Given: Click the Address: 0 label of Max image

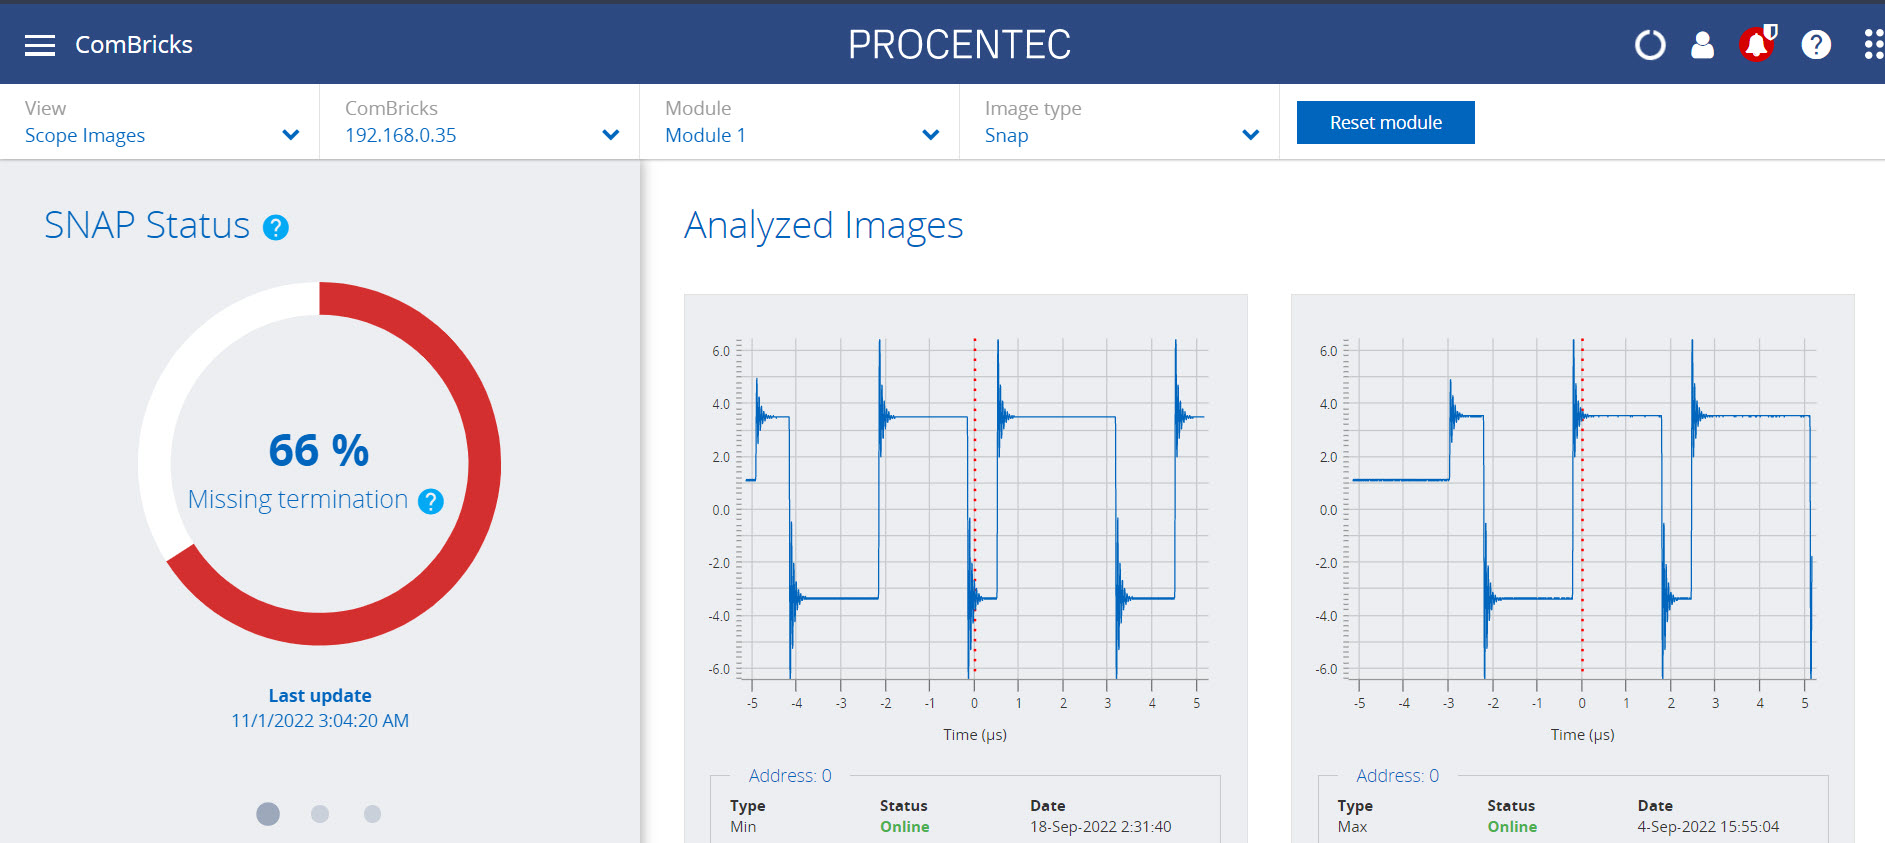Looking at the screenshot, I should pos(1397,776).
